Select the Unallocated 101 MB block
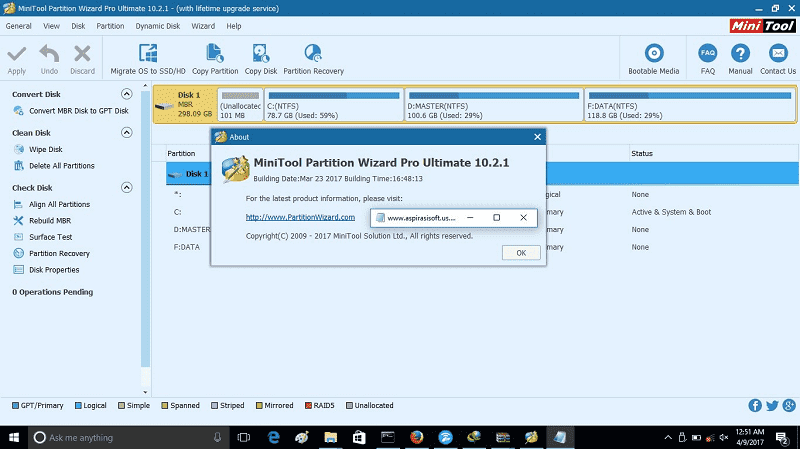 tap(240, 105)
